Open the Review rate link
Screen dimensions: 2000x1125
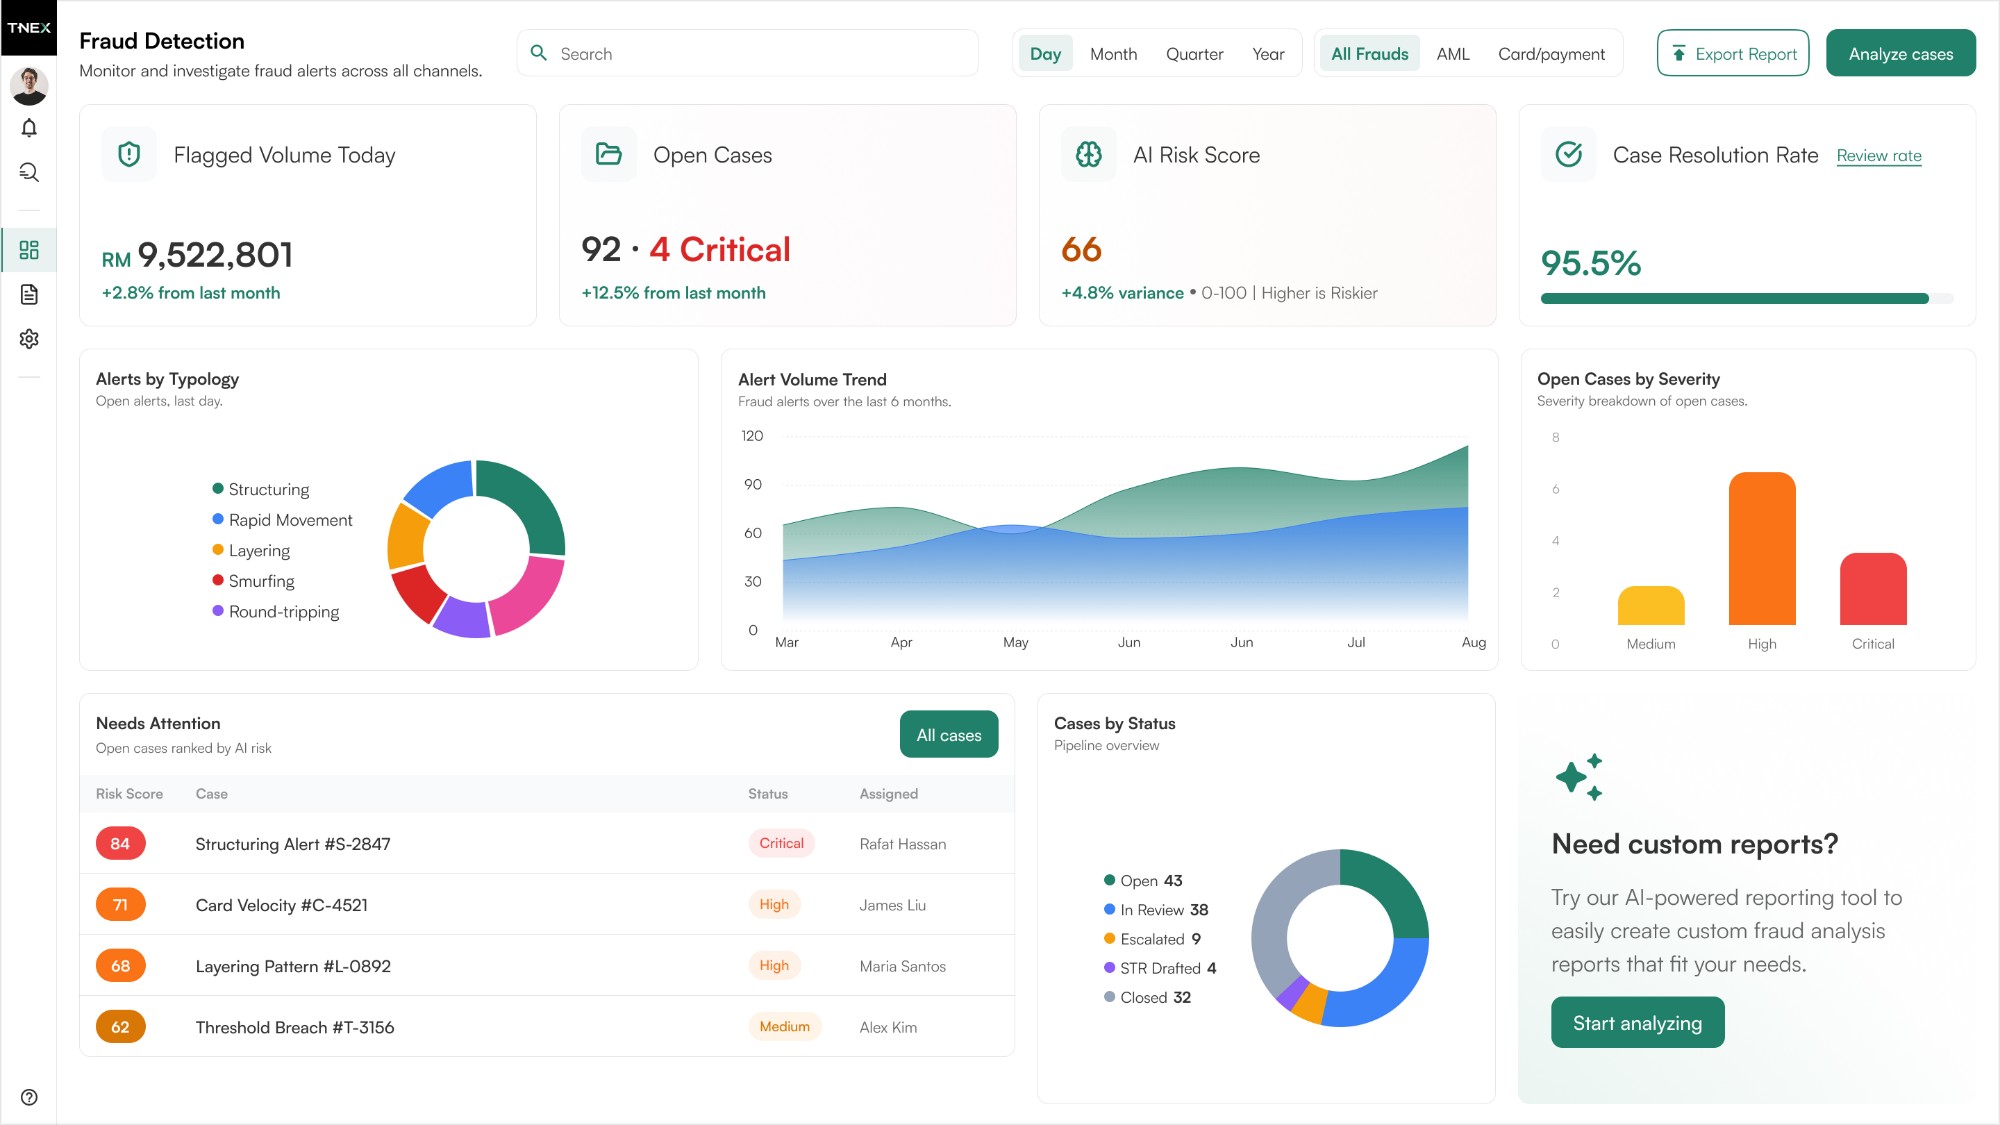[x=1879, y=156]
